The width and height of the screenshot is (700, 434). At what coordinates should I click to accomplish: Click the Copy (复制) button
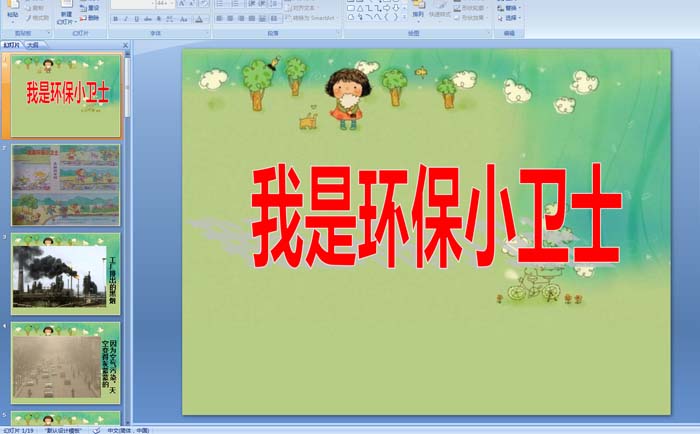point(36,8)
